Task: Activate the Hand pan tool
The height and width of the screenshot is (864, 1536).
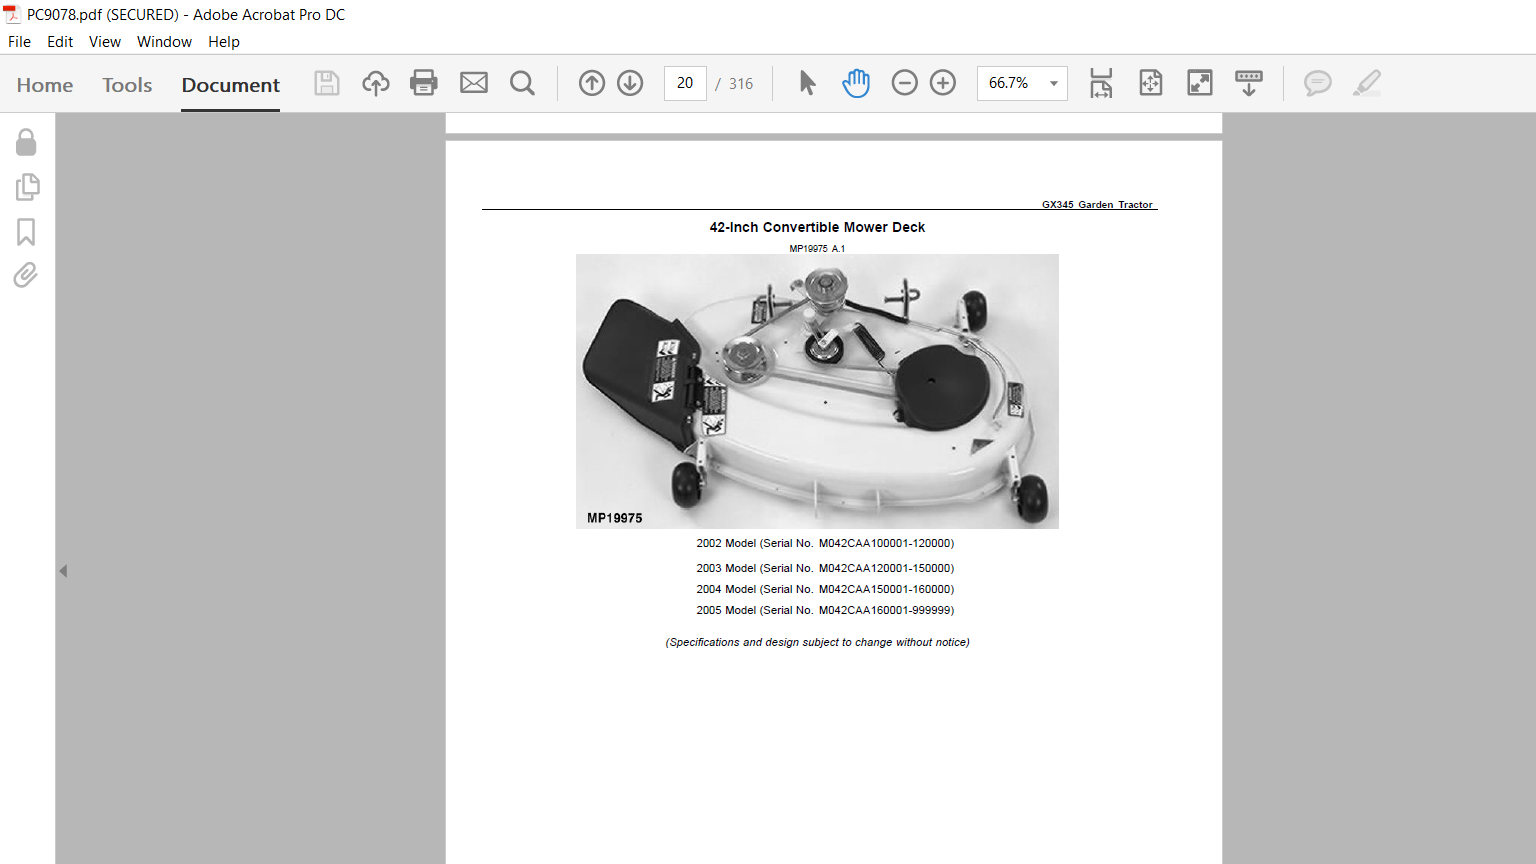Action: click(x=856, y=83)
